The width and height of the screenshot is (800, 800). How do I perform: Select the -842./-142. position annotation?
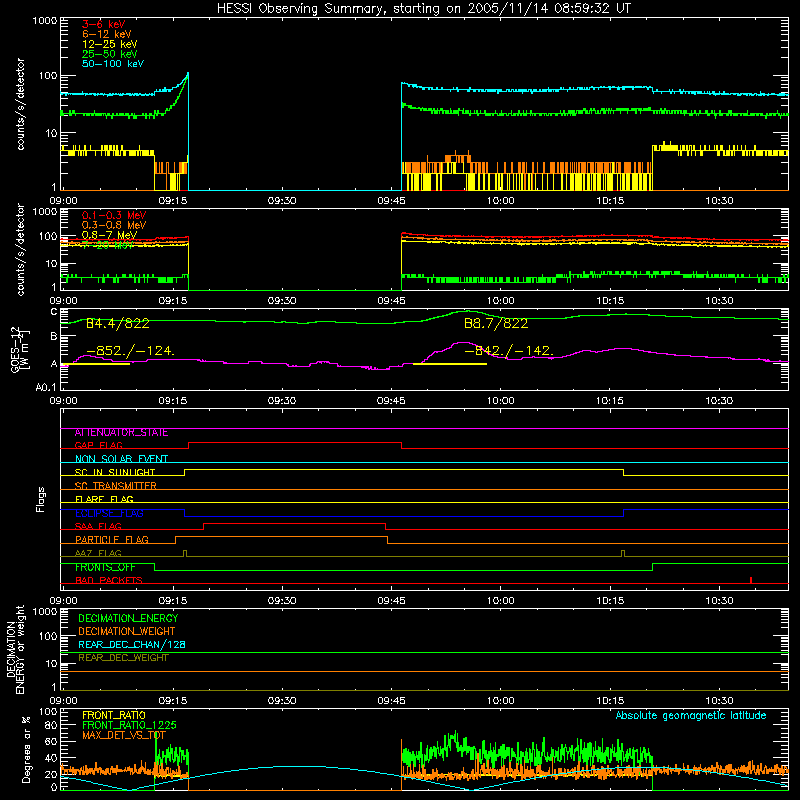coord(509,351)
